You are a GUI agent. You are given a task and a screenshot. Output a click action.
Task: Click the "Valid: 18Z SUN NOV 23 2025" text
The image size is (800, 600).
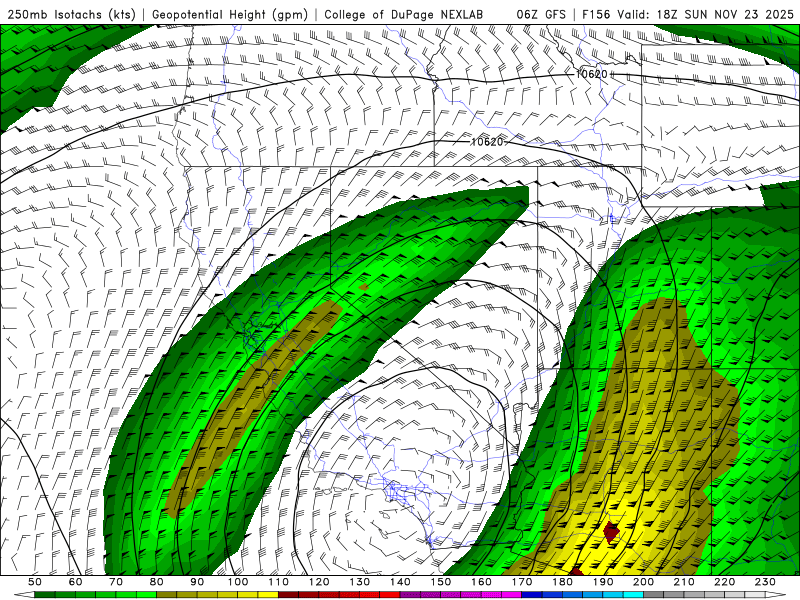[x=705, y=15]
